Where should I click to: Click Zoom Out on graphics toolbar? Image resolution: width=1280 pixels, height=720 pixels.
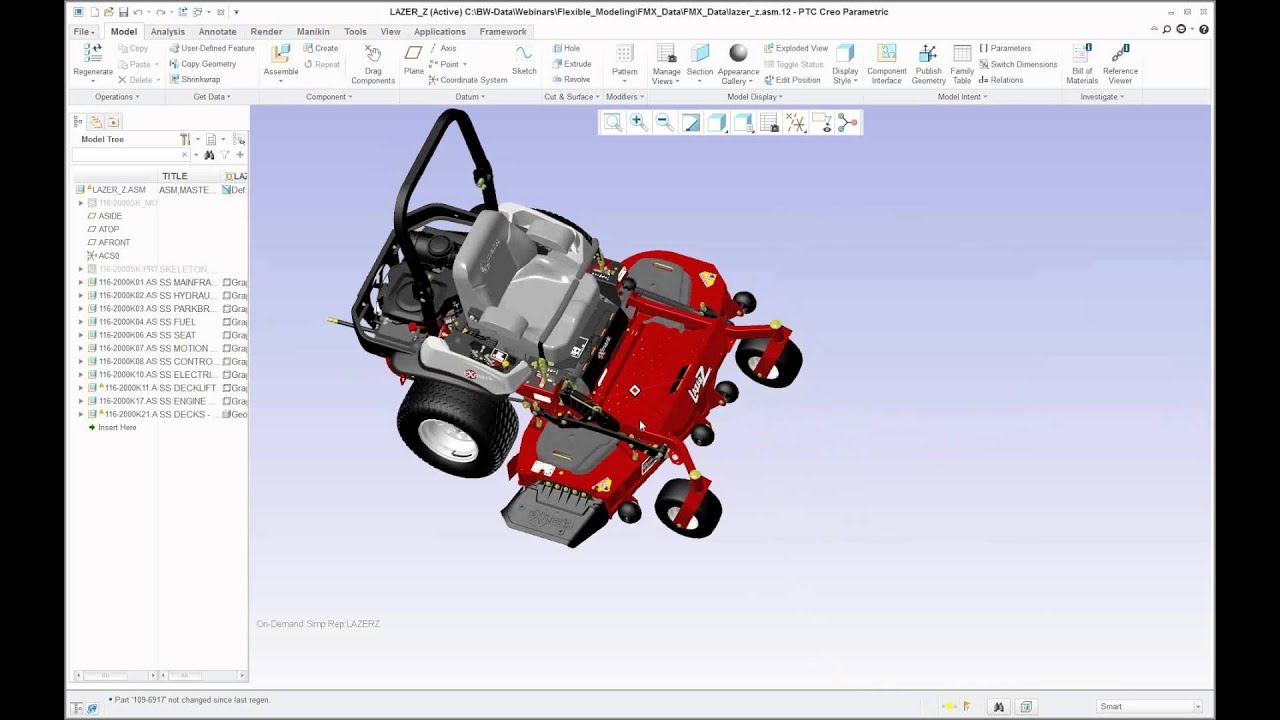click(664, 122)
